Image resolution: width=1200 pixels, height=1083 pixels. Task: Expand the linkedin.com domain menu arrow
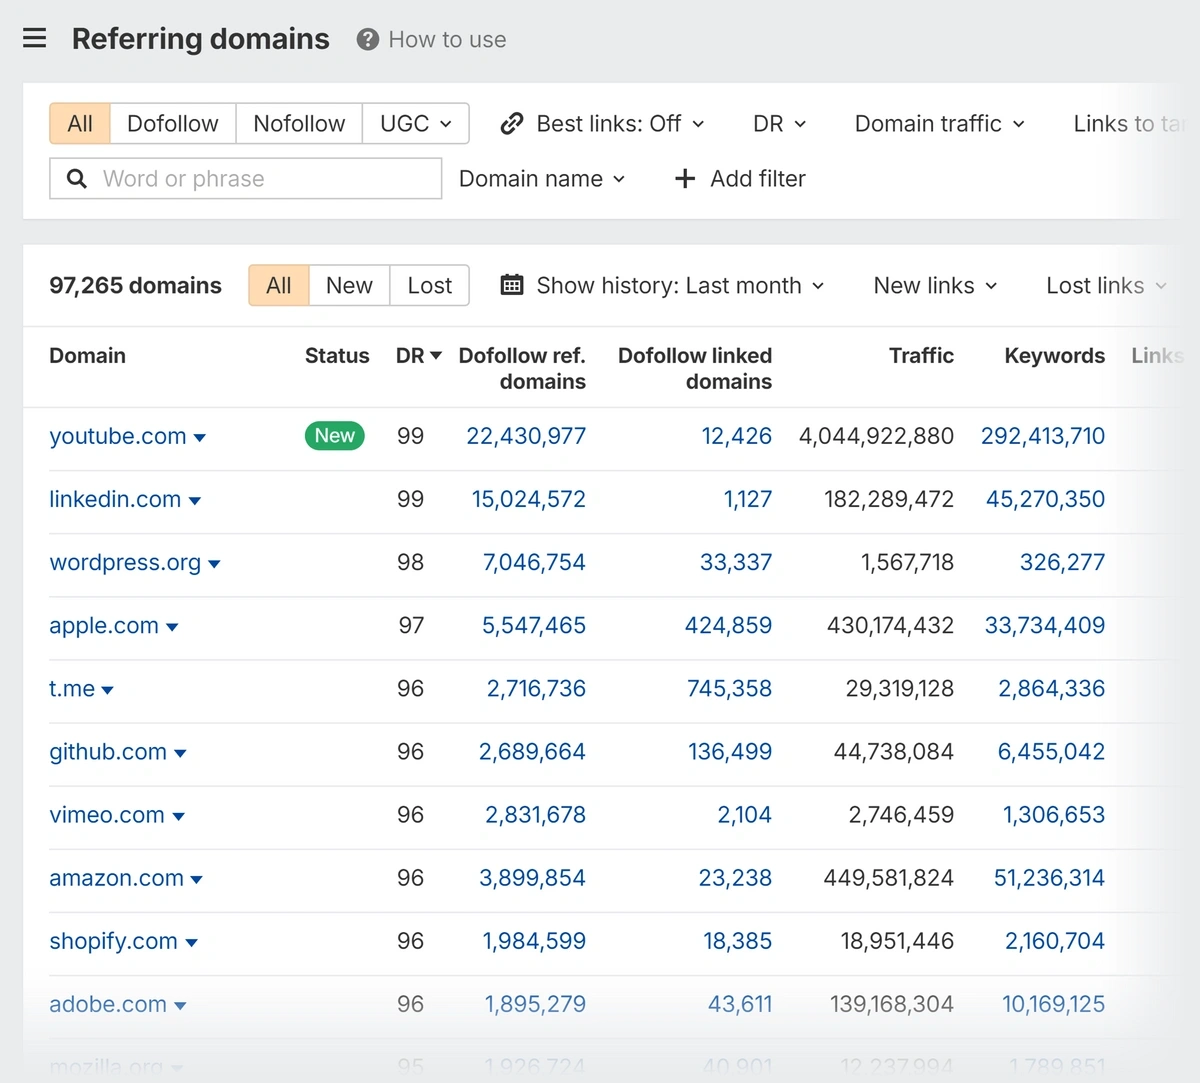[195, 501]
